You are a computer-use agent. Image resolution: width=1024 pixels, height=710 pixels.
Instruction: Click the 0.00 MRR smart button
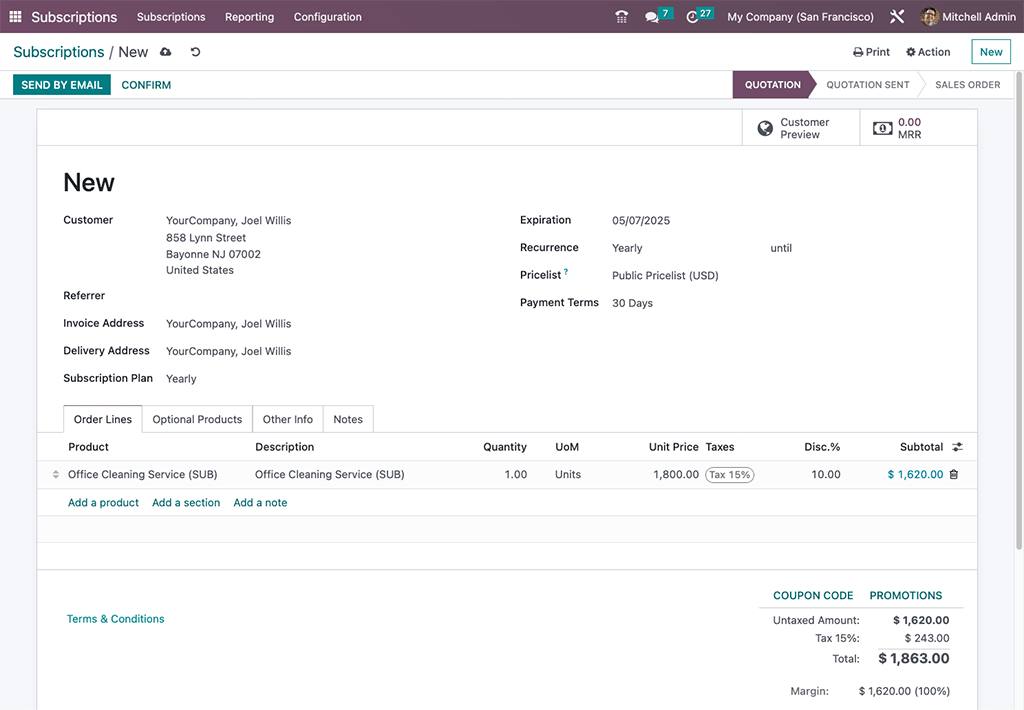915,127
